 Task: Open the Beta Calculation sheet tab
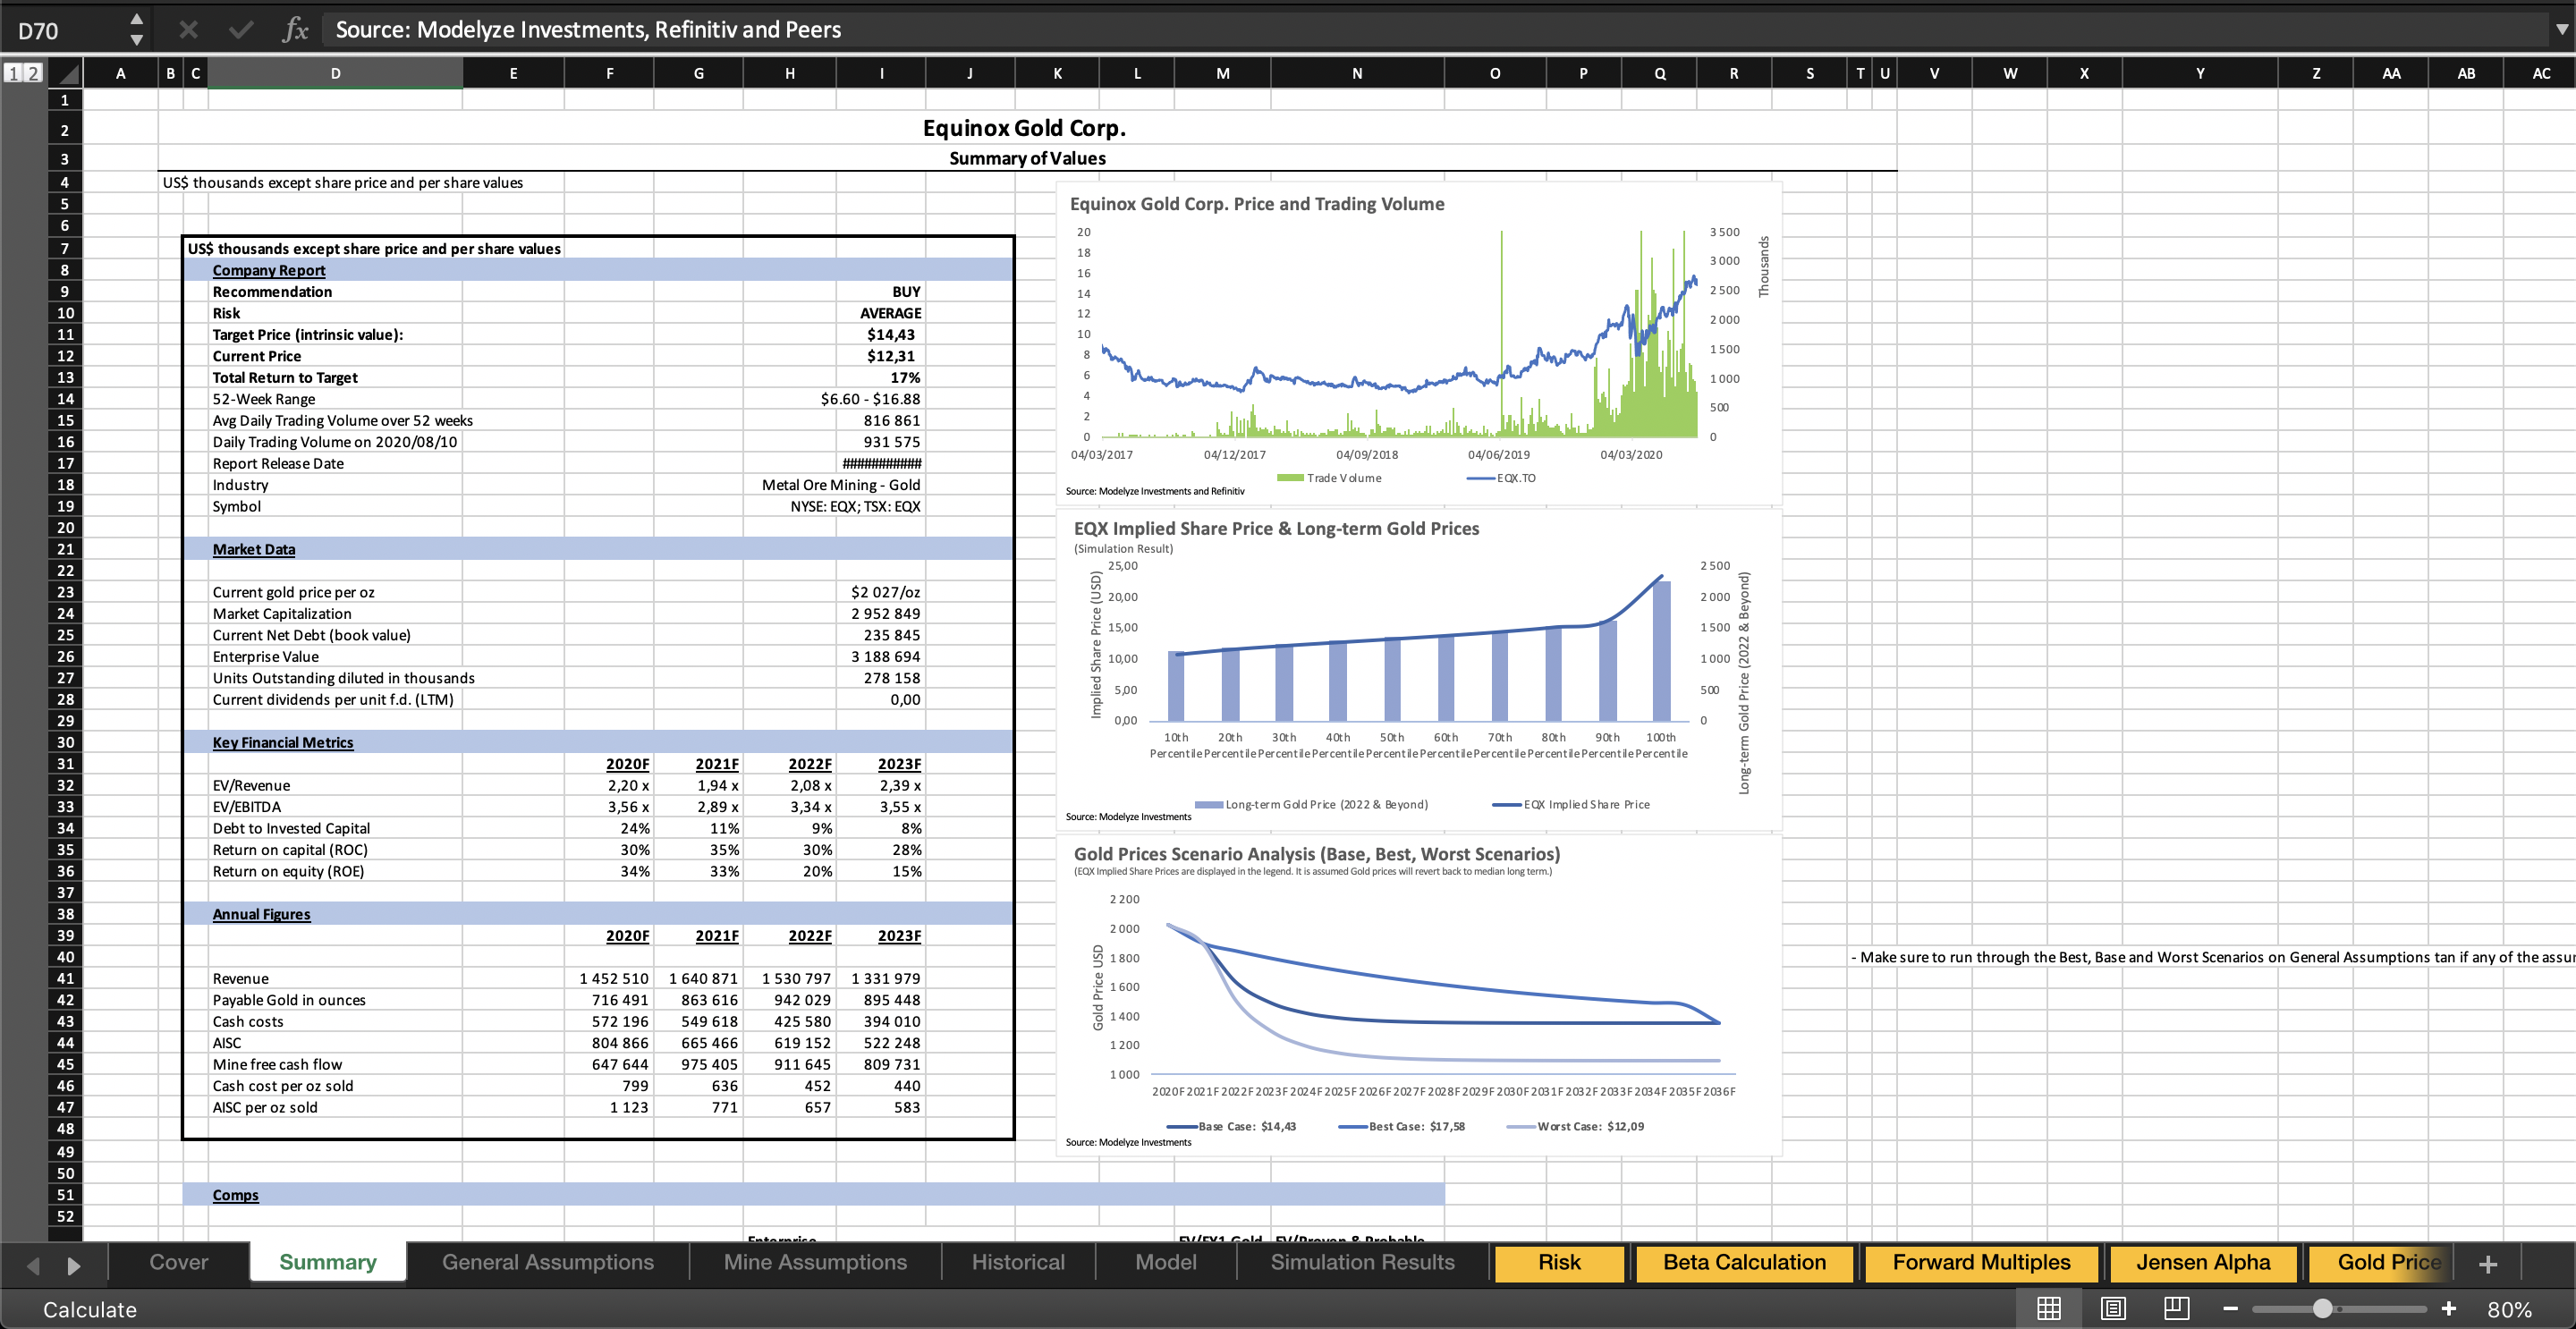1744,1262
